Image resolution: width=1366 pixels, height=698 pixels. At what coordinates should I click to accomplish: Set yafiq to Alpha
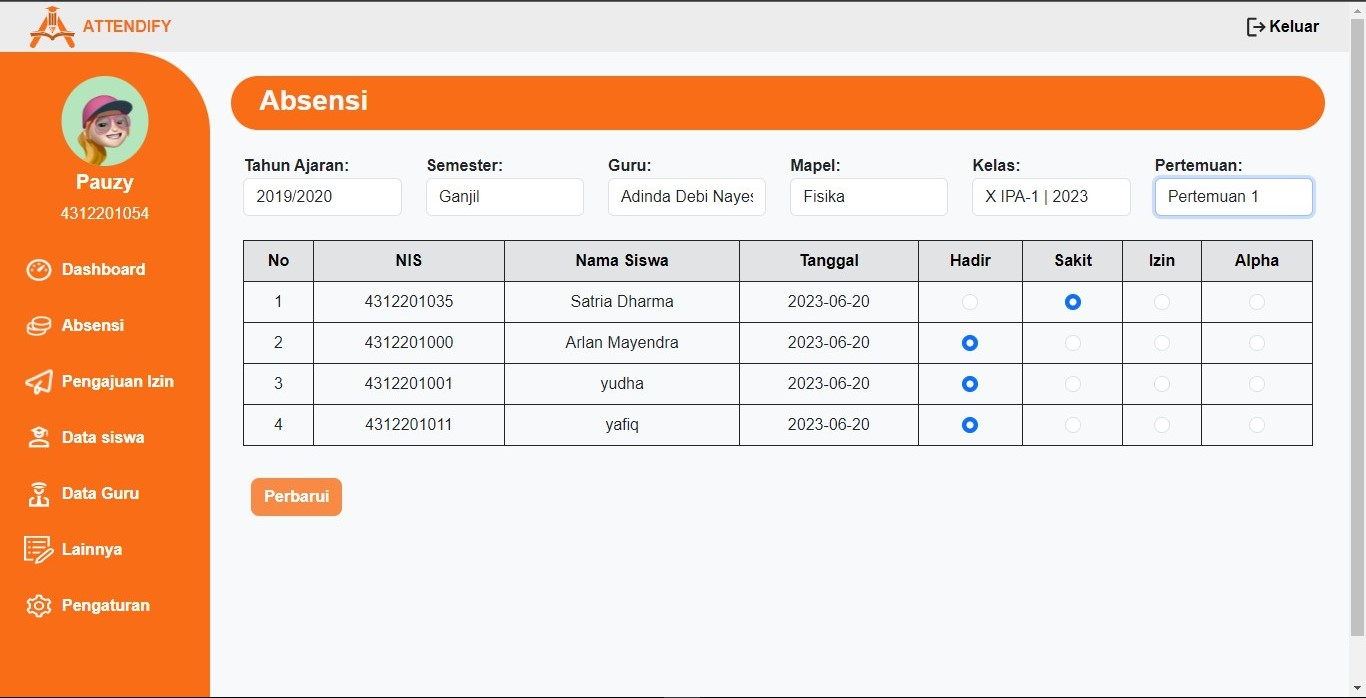(x=1256, y=425)
